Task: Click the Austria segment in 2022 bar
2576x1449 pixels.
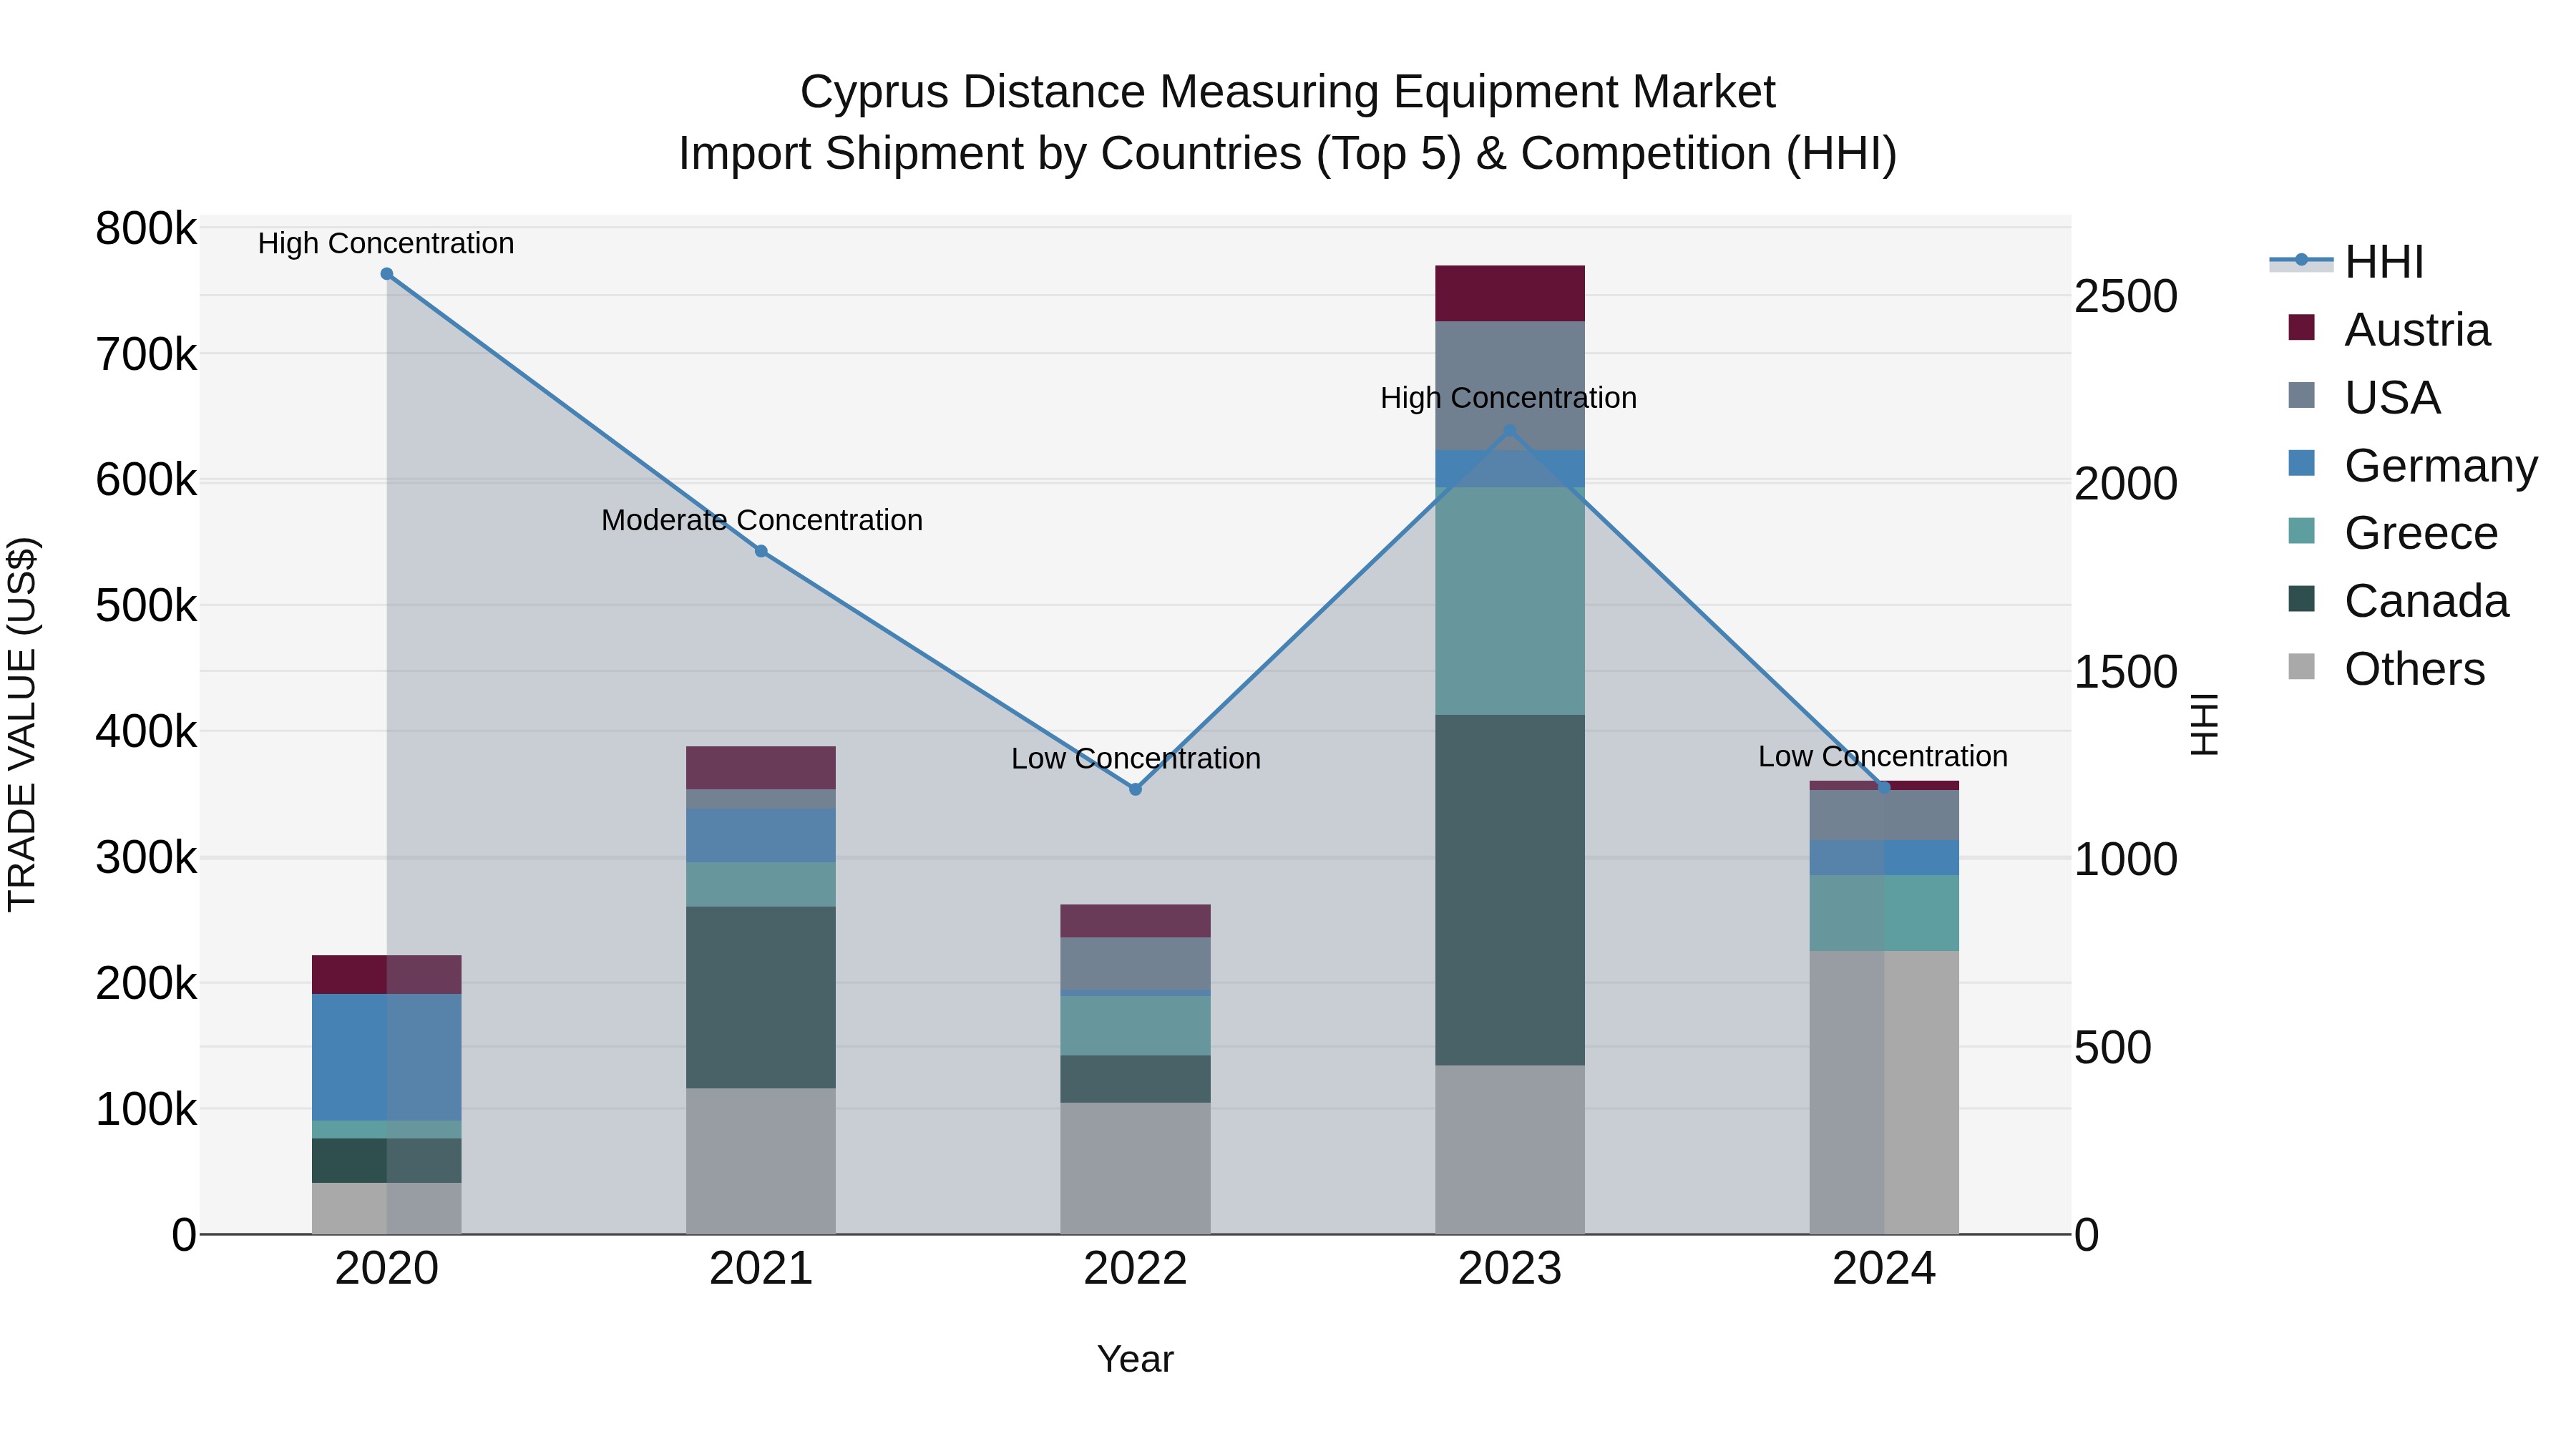Action: 1135,921
